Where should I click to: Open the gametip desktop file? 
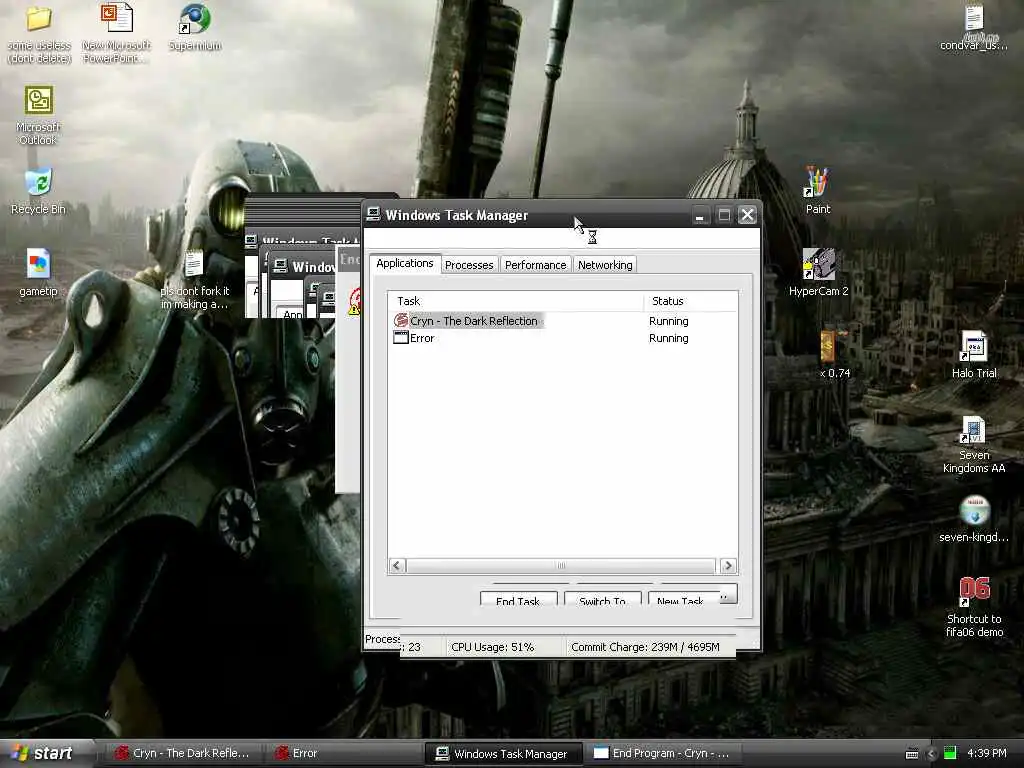tap(39, 264)
